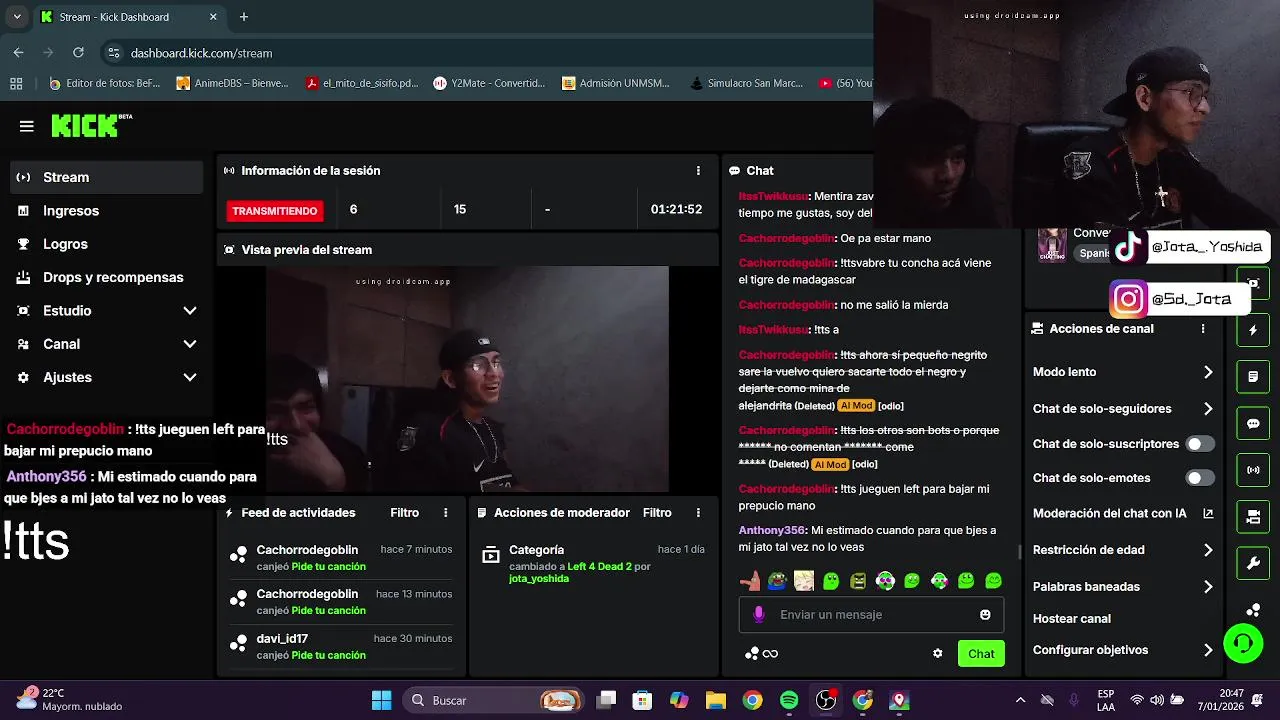The width and height of the screenshot is (1280, 720).
Task: Open the AnimeDBS bookmark
Action: click(x=232, y=83)
